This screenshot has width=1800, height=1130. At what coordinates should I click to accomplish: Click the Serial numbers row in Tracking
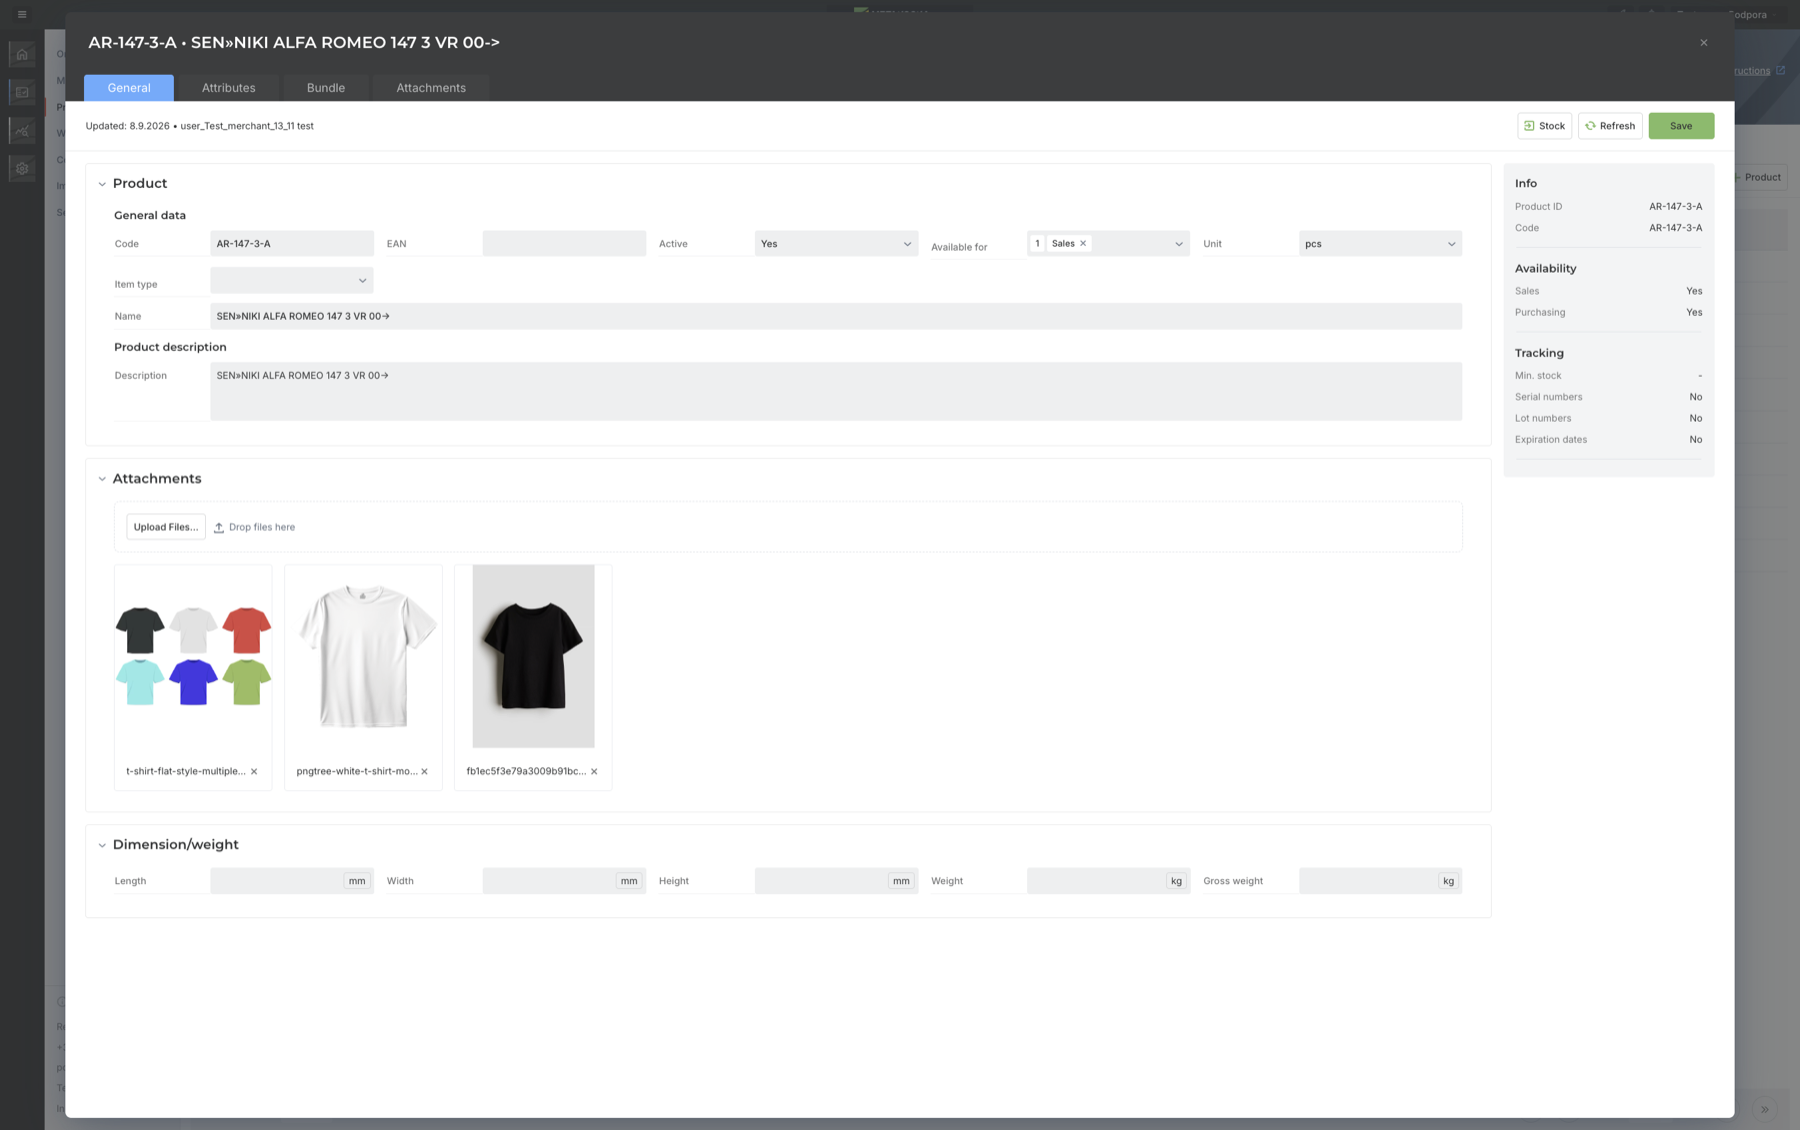1608,397
